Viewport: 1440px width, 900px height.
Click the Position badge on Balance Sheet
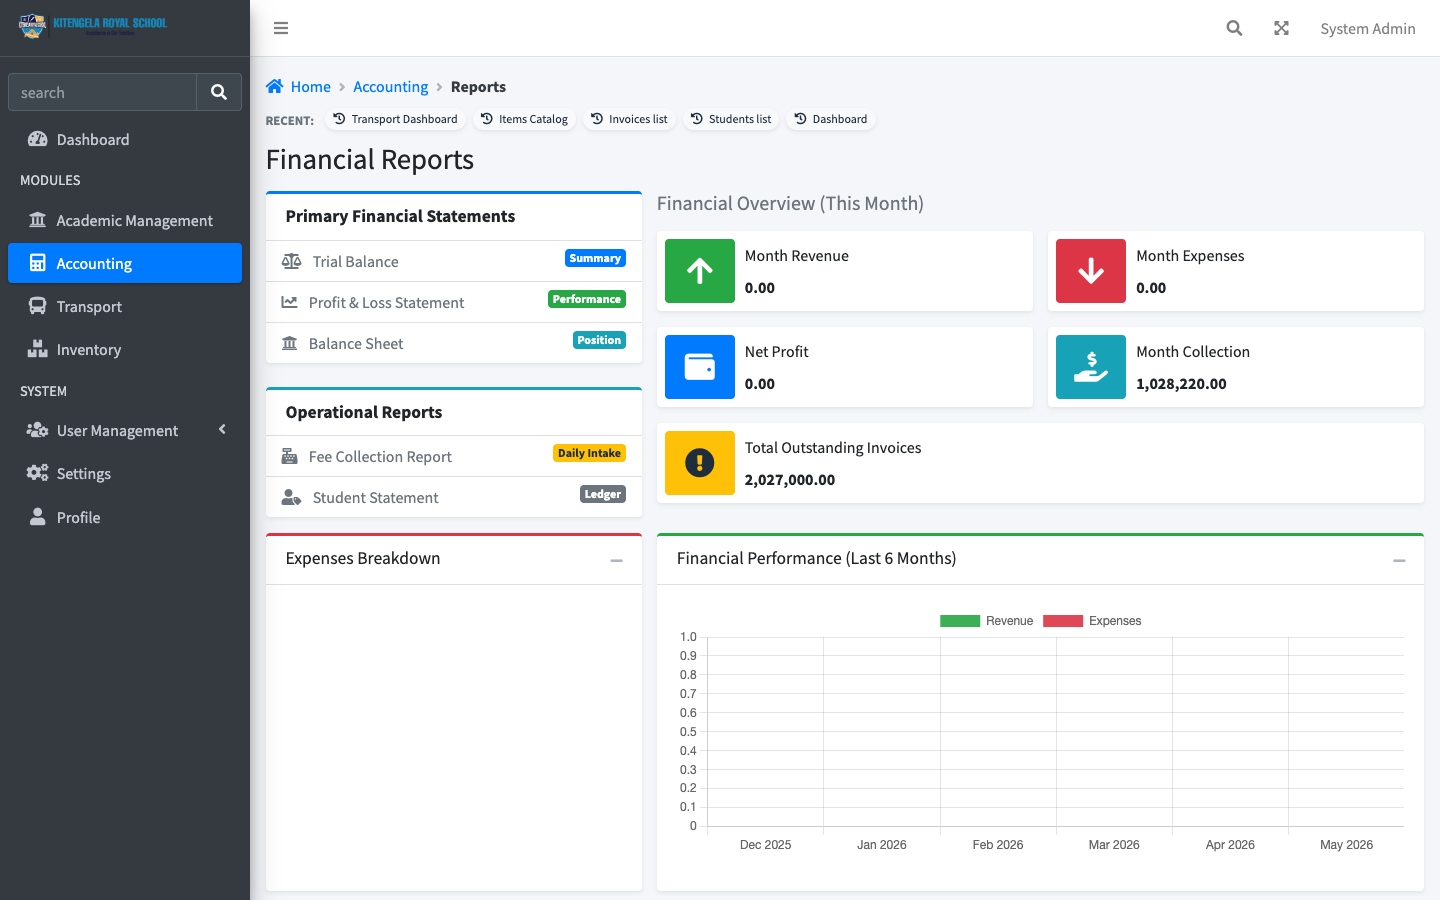coord(599,340)
